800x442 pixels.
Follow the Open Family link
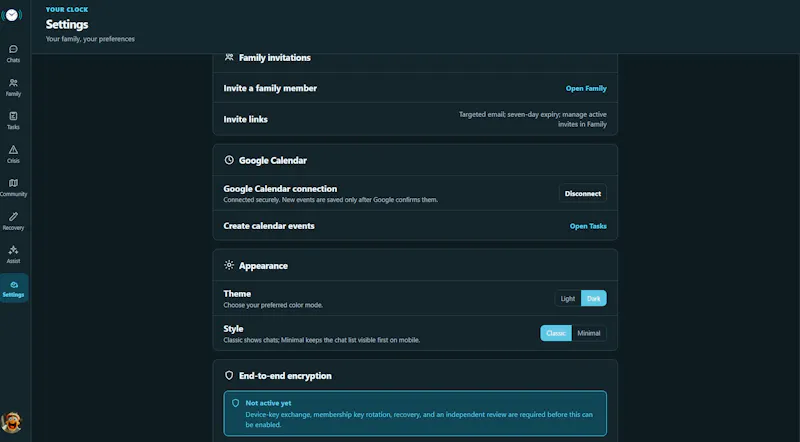[586, 88]
